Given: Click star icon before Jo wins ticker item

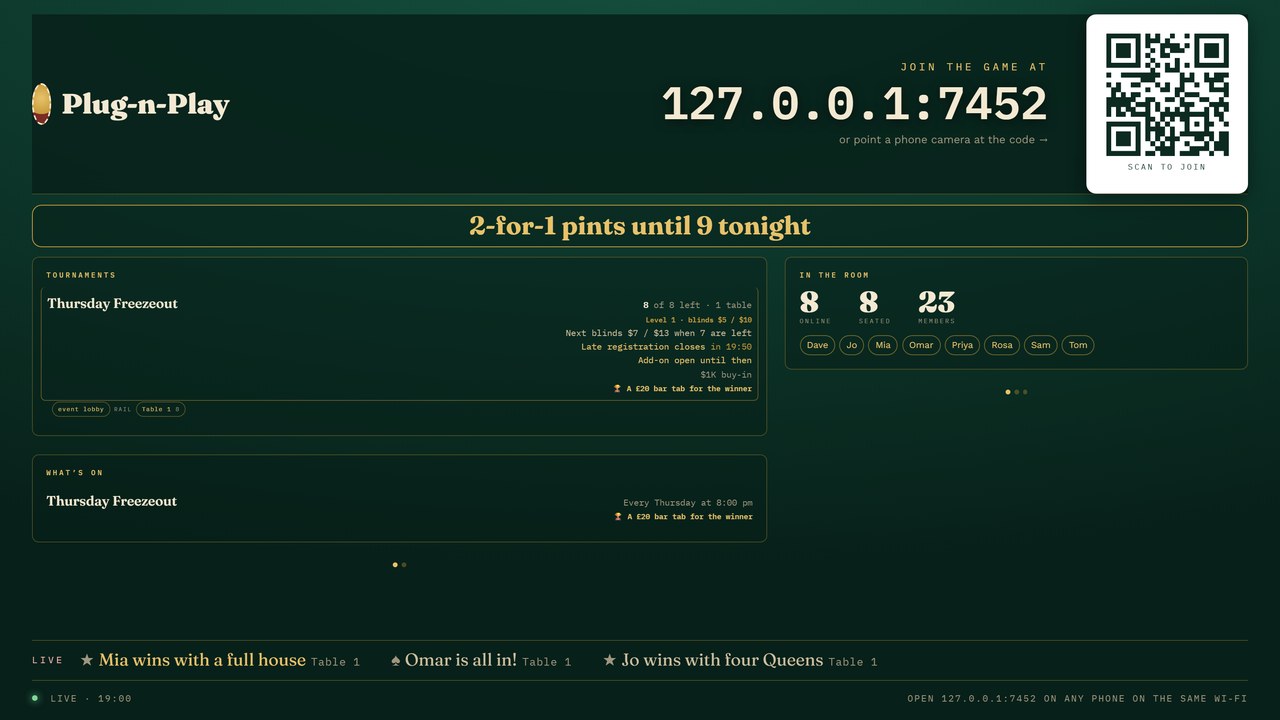Looking at the screenshot, I should click(610, 660).
